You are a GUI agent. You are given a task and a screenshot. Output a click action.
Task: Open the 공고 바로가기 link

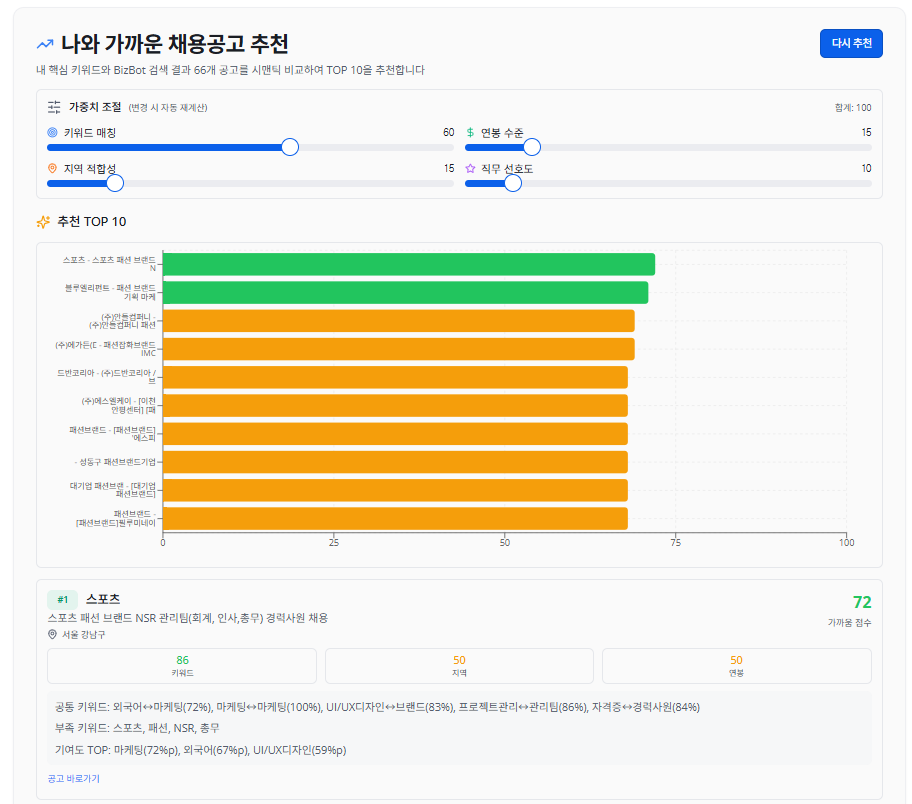tap(73, 778)
